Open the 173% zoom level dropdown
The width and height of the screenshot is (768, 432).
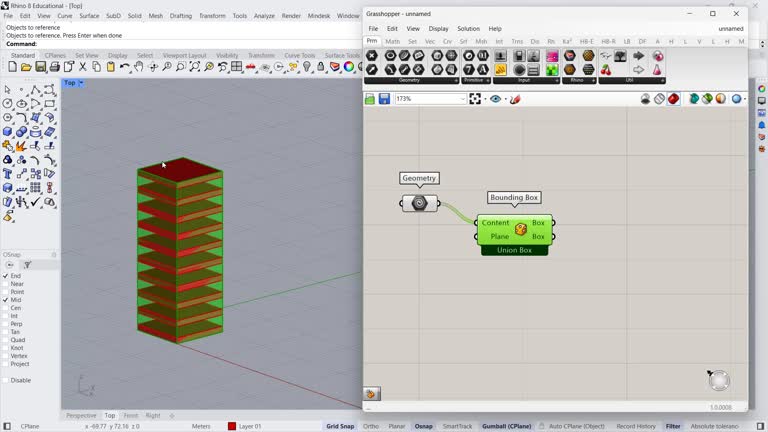(462, 99)
